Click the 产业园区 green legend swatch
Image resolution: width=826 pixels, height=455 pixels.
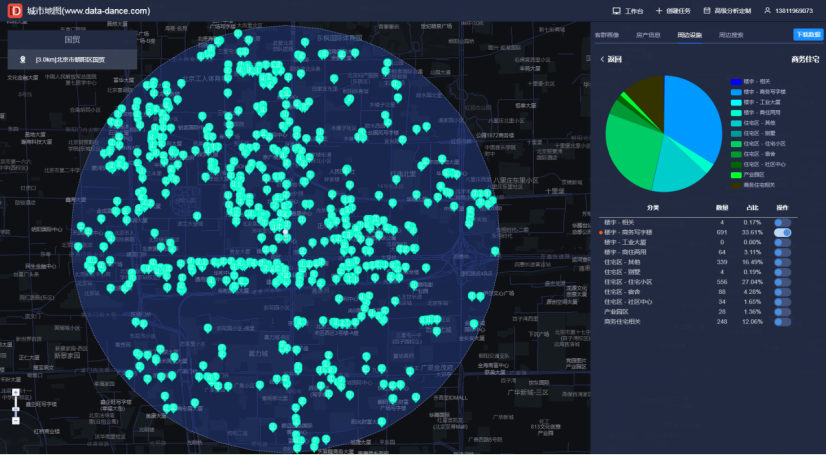pos(736,175)
